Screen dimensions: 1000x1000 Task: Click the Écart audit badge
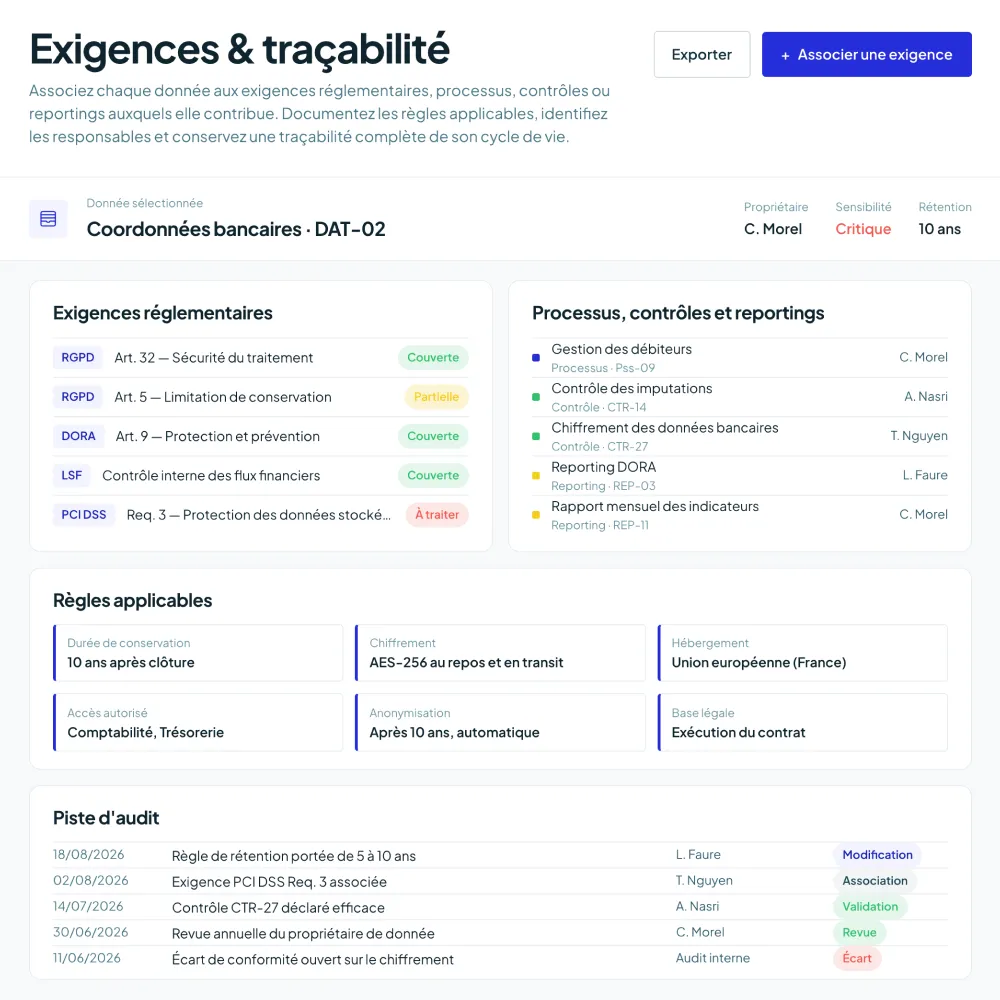click(x=857, y=959)
